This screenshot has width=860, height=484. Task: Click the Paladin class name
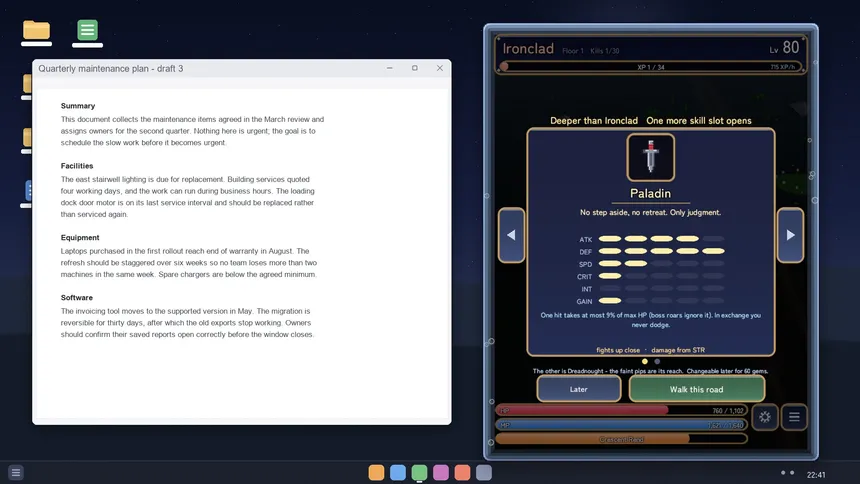[x=650, y=193]
